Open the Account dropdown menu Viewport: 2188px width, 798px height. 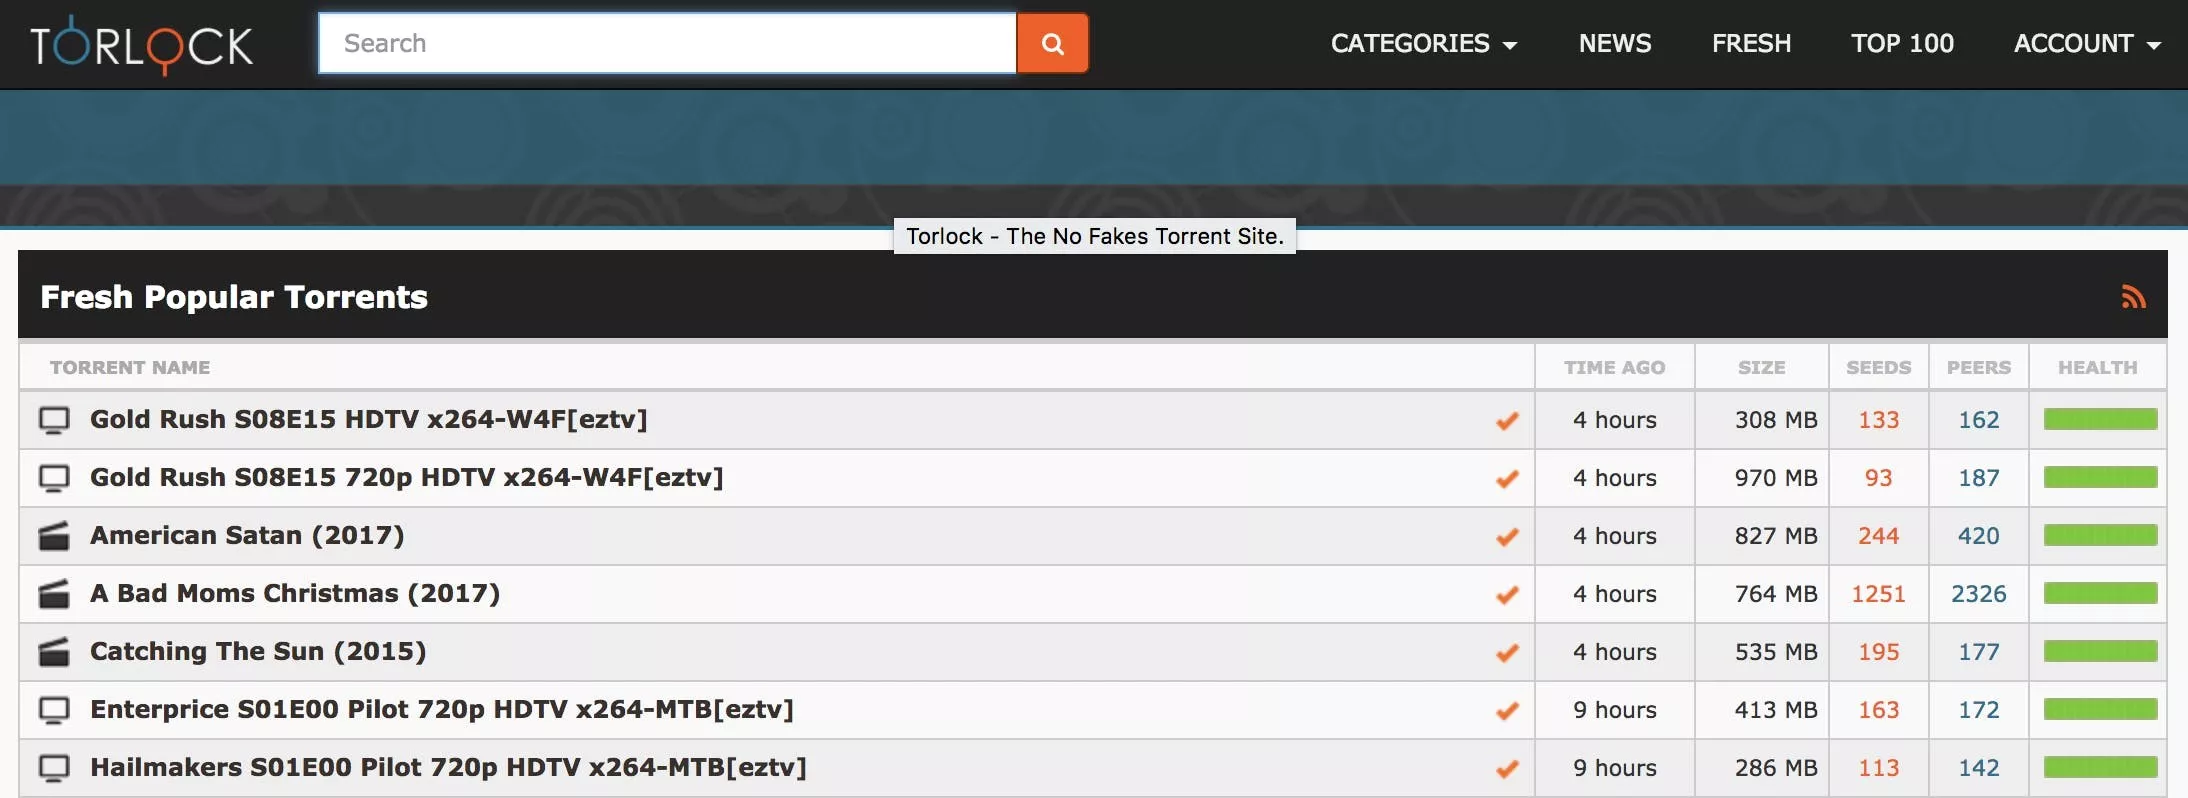(x=2086, y=44)
